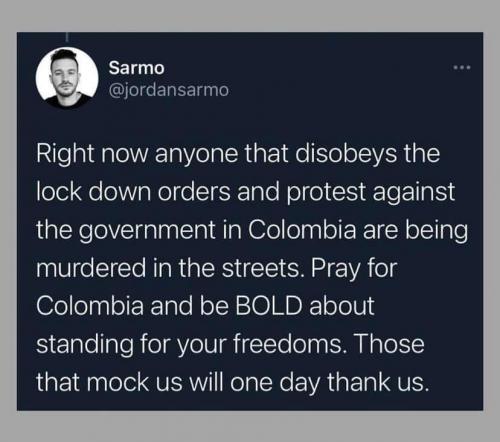
Task: Click the word BOLD in the tweet
Action: (269, 306)
